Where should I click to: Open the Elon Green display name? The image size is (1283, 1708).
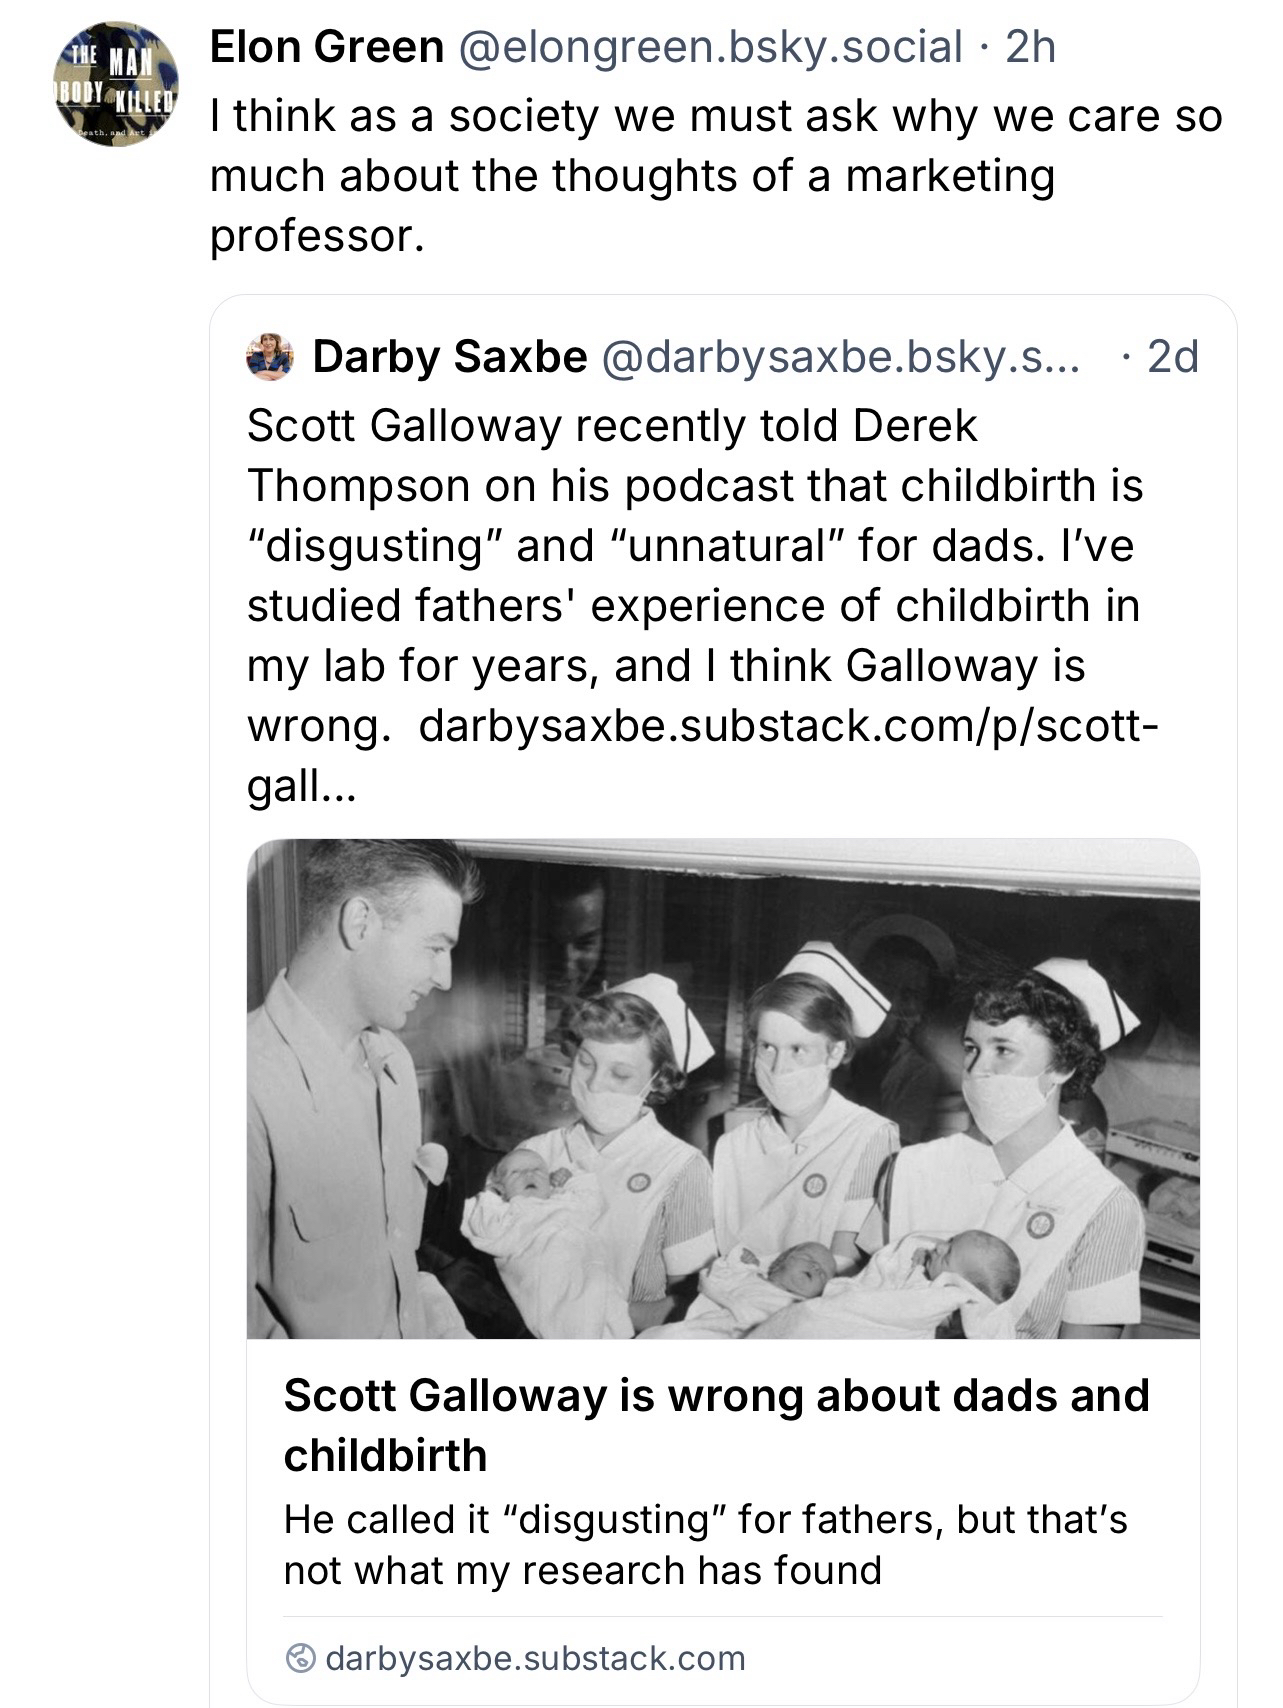[327, 47]
